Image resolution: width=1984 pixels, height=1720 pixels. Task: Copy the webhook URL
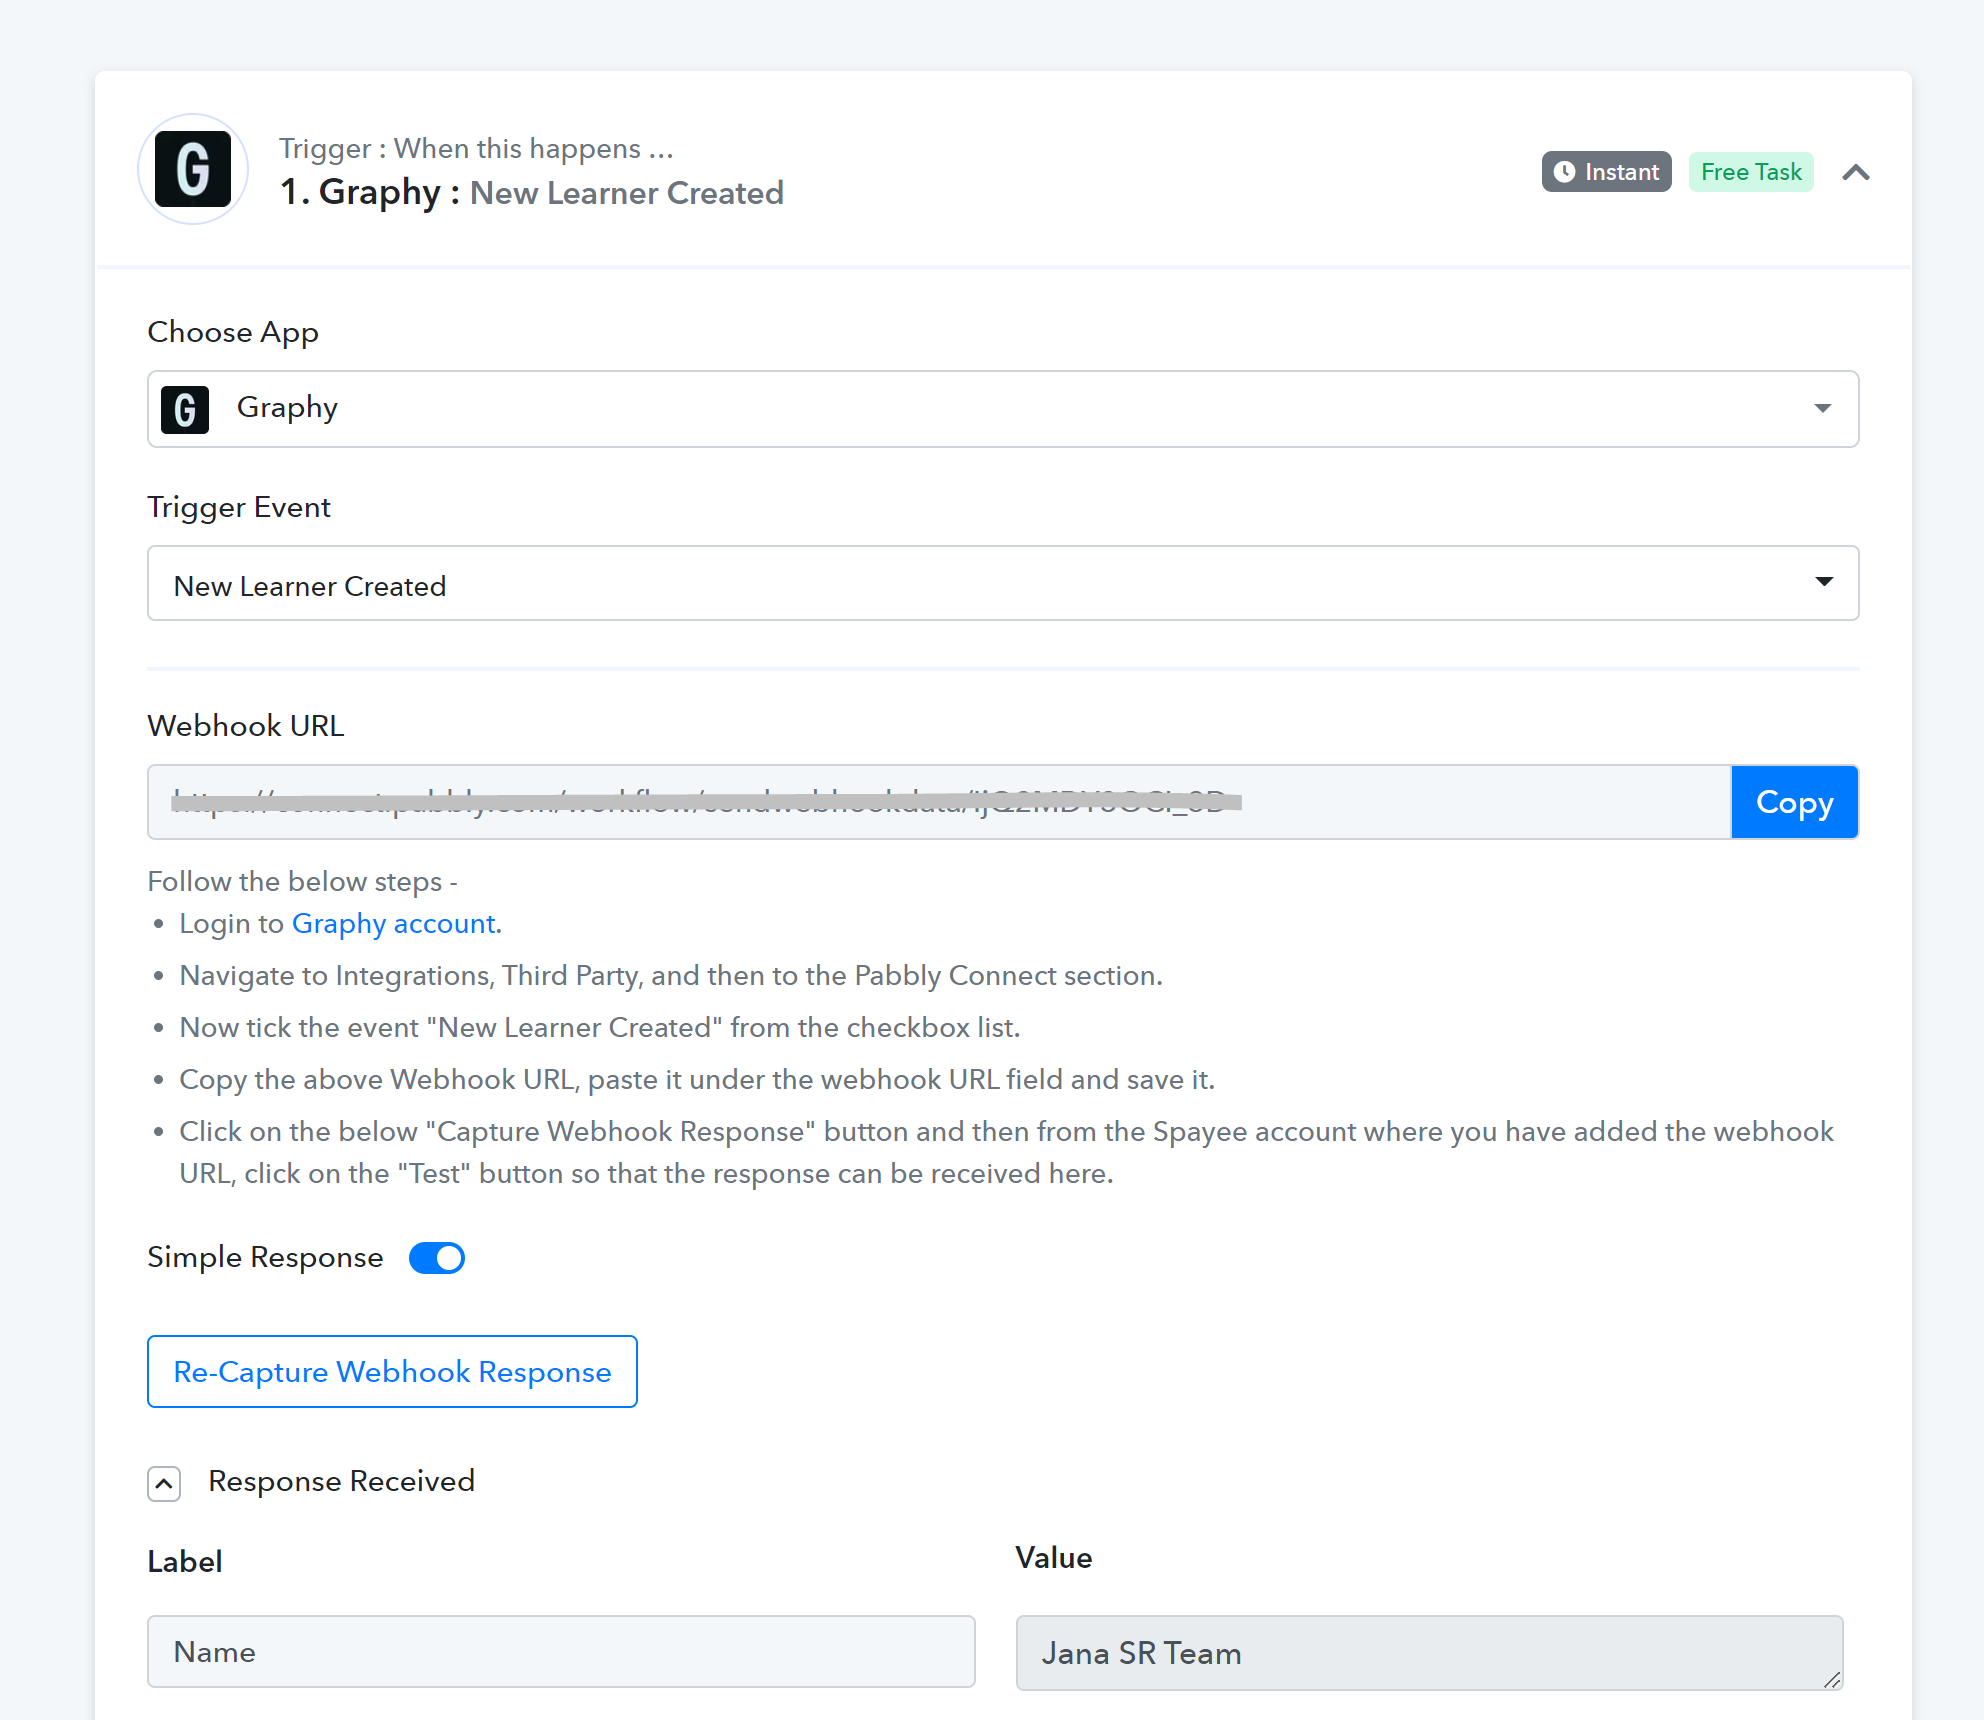[1794, 802]
